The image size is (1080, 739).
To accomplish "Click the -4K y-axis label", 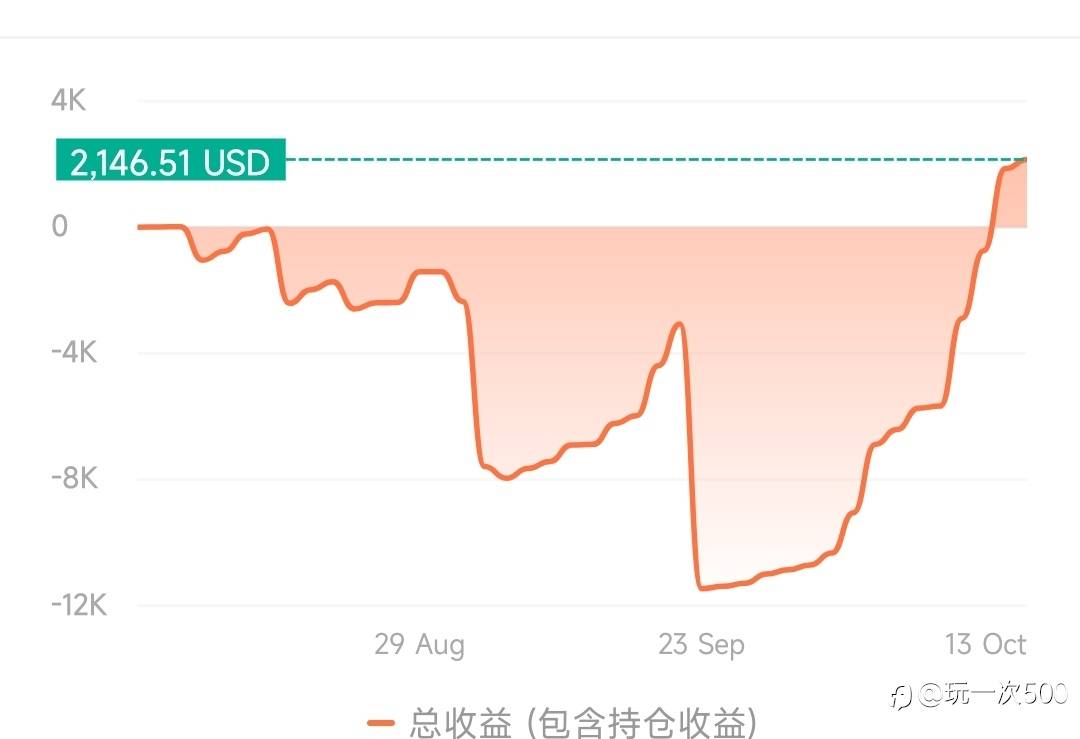I will (74, 353).
